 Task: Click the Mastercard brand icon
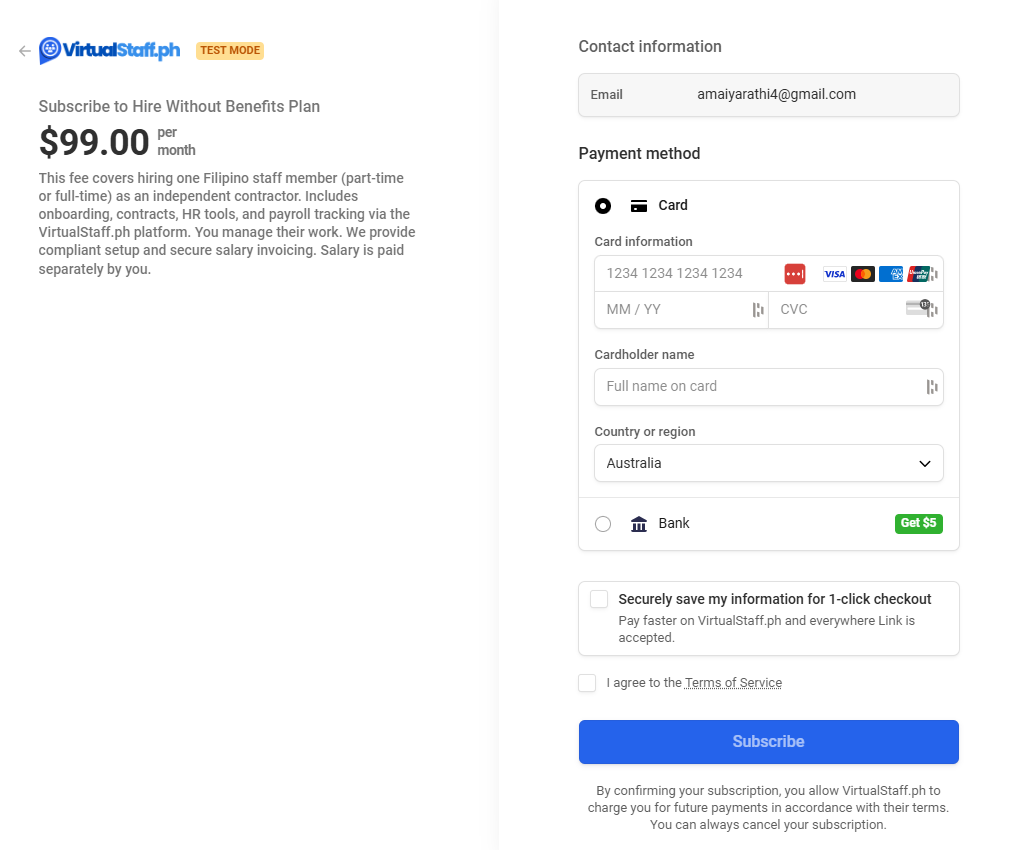(861, 273)
